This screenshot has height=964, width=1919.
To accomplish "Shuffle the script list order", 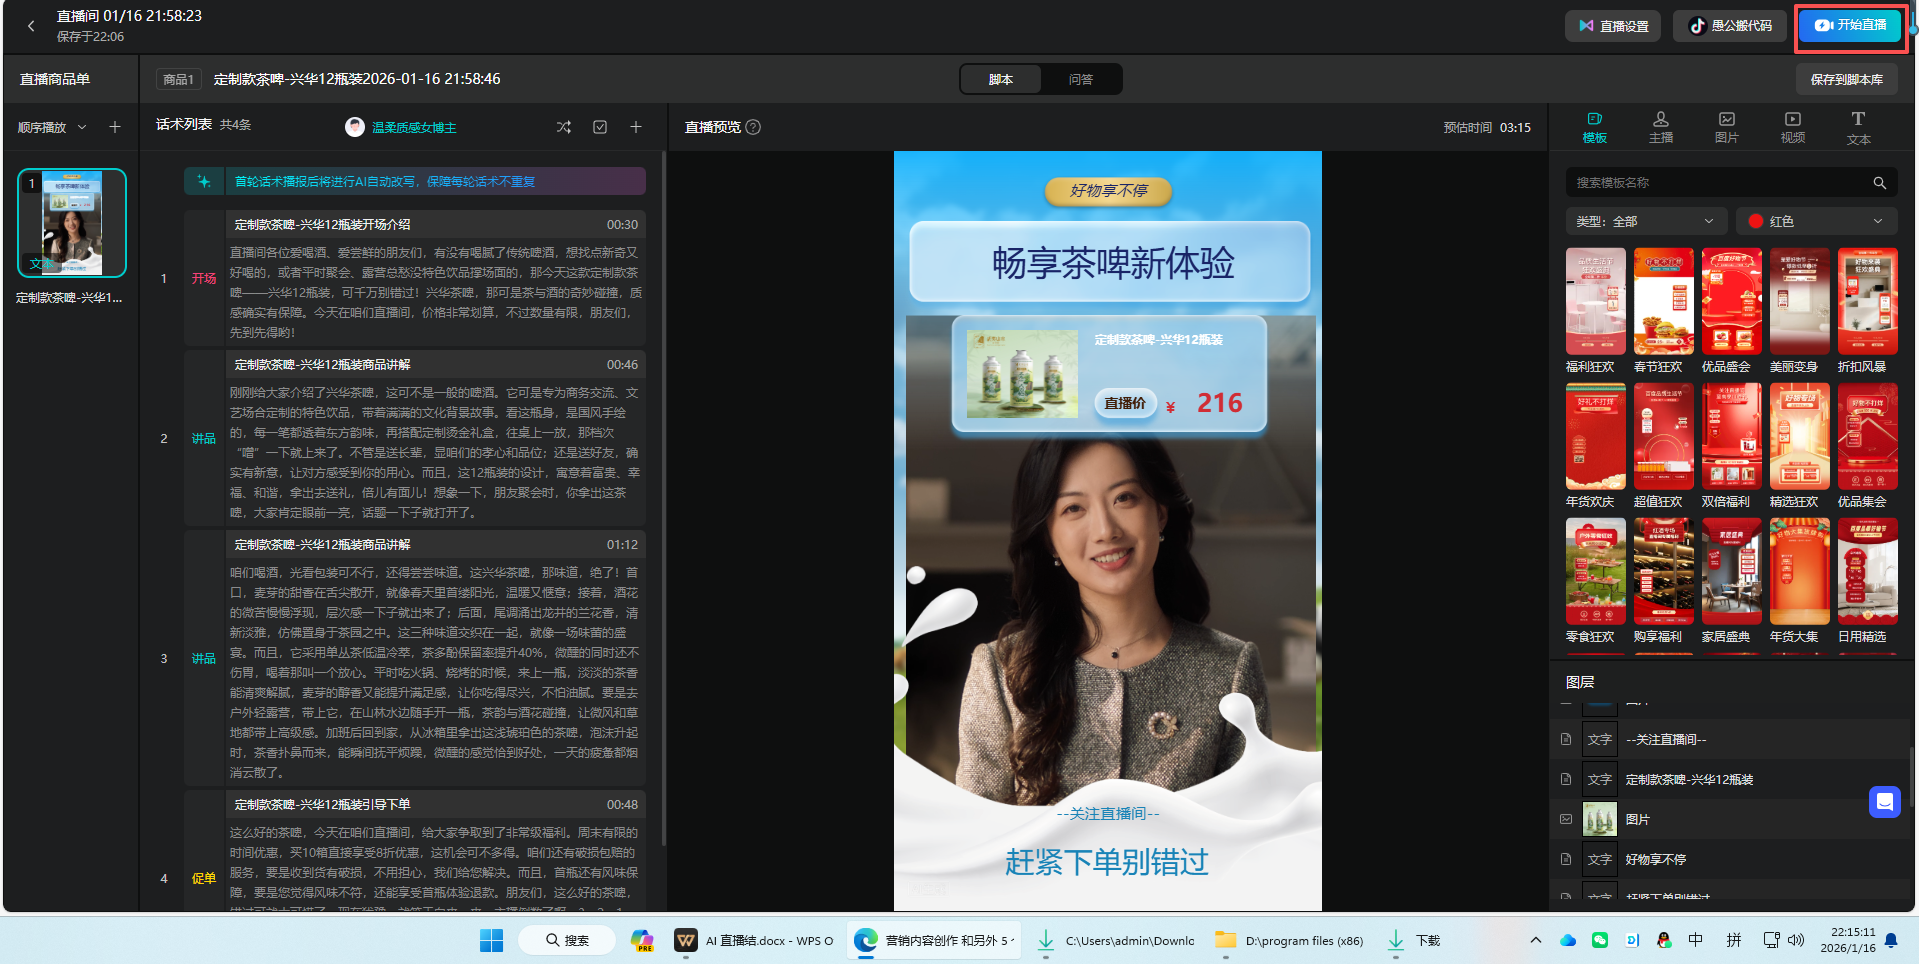I will pyautogui.click(x=564, y=127).
